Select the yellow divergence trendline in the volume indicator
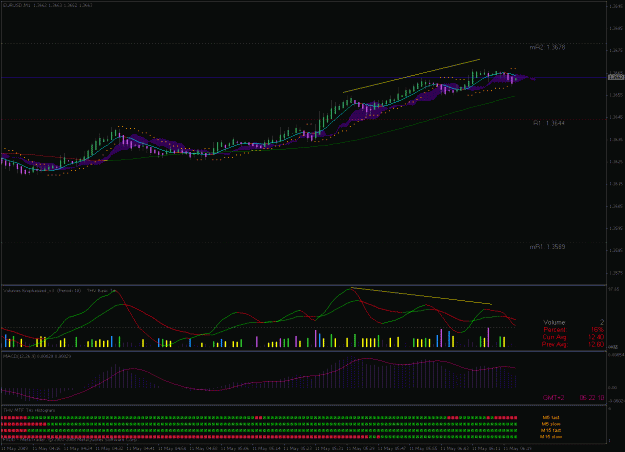Screen dimensions: 625x452 (x=421, y=296)
